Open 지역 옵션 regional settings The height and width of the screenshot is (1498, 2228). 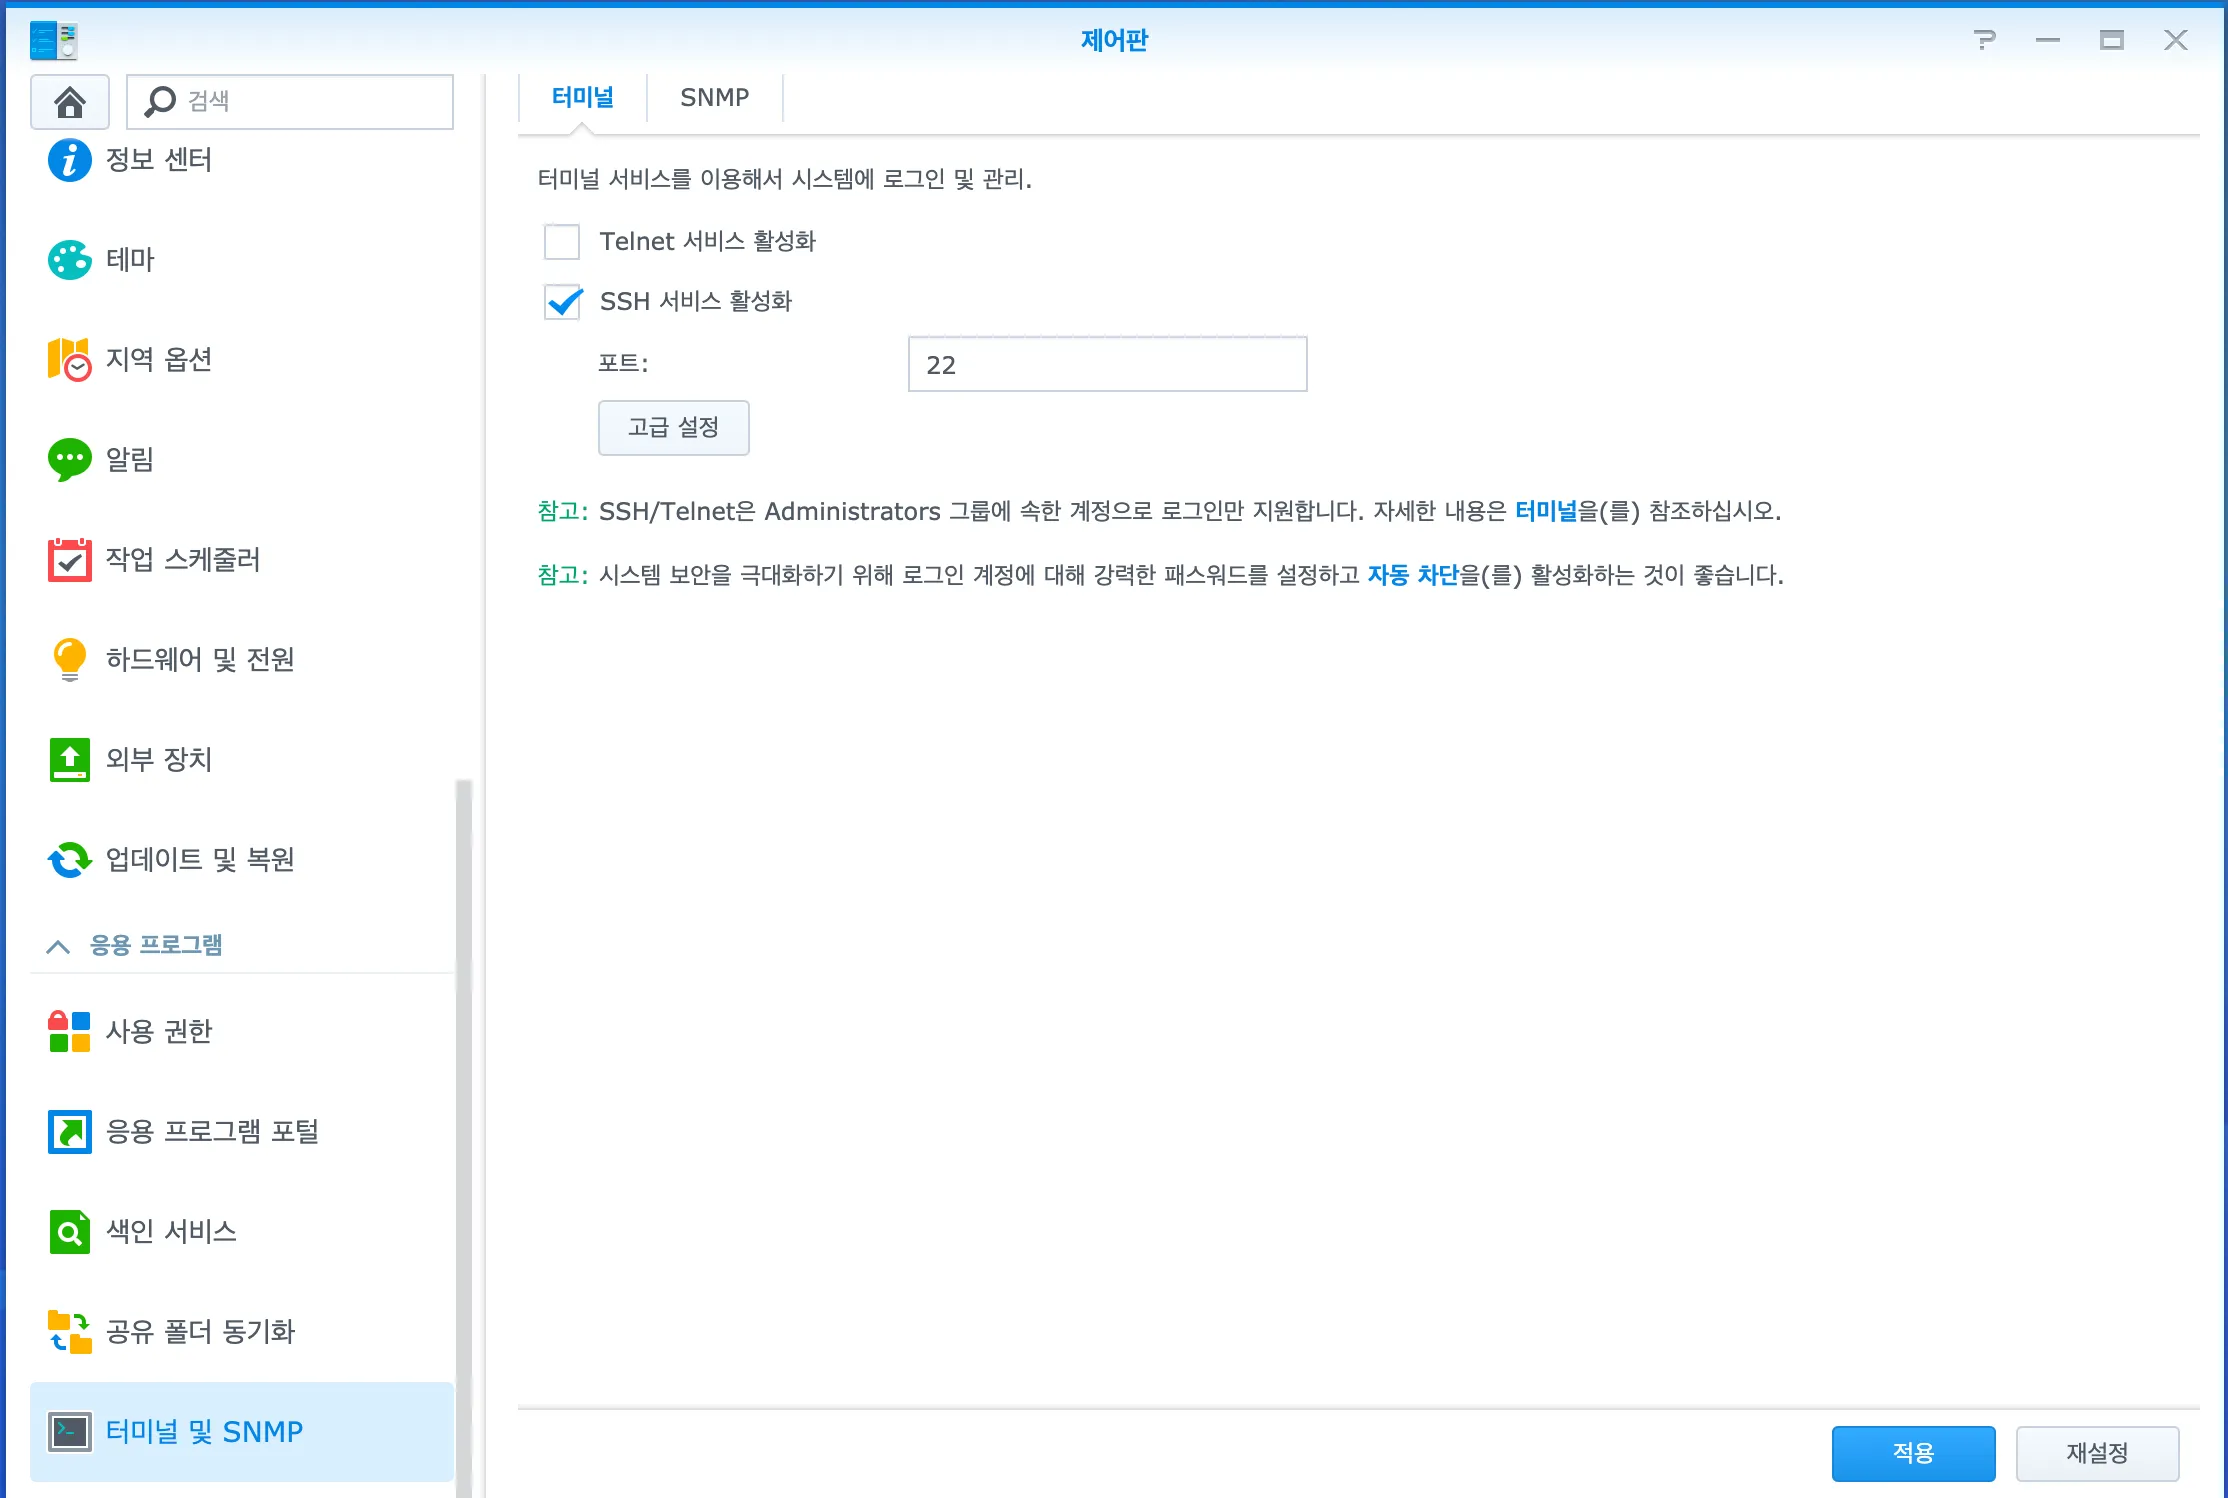69,359
